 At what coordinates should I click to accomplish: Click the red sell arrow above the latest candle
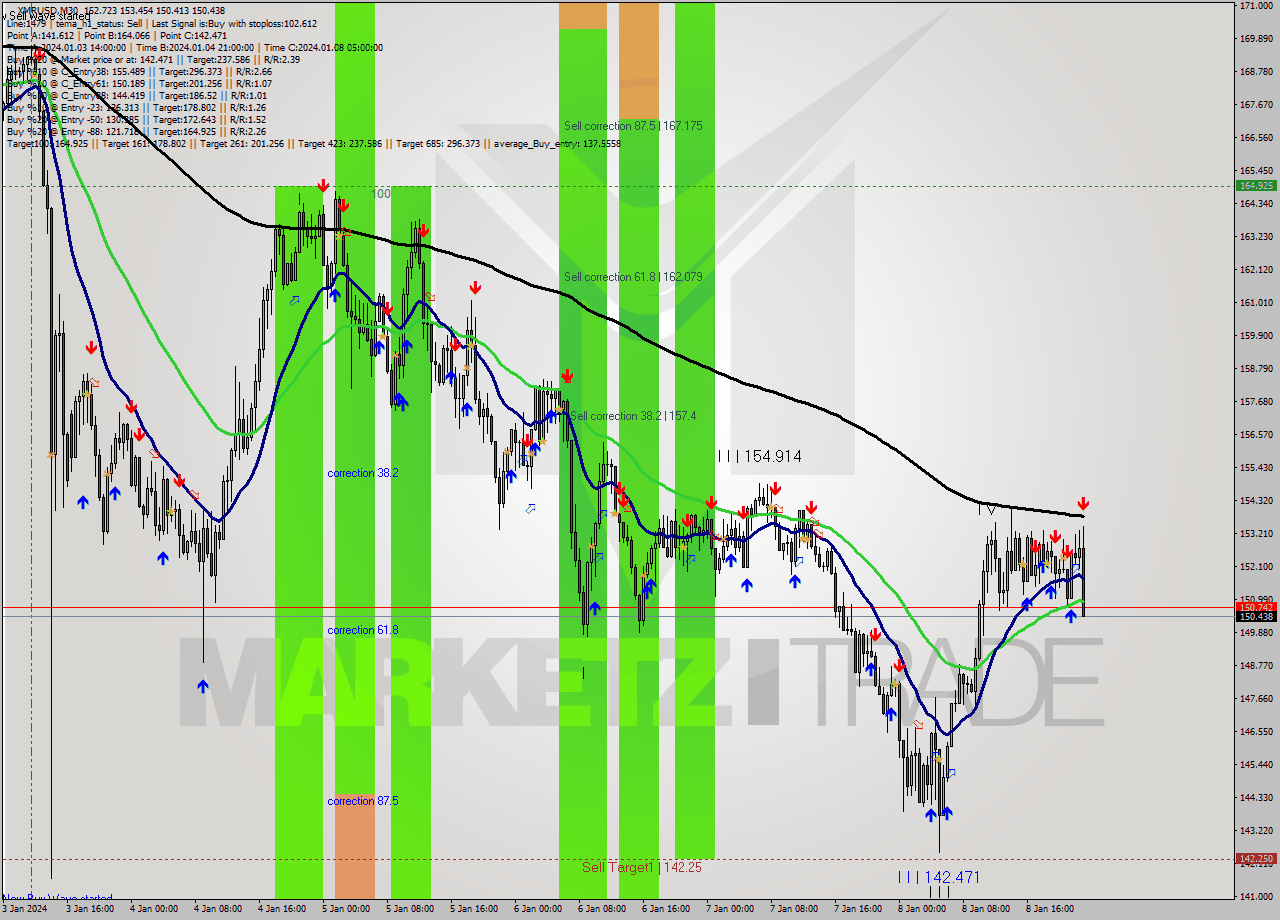pyautogui.click(x=1083, y=504)
